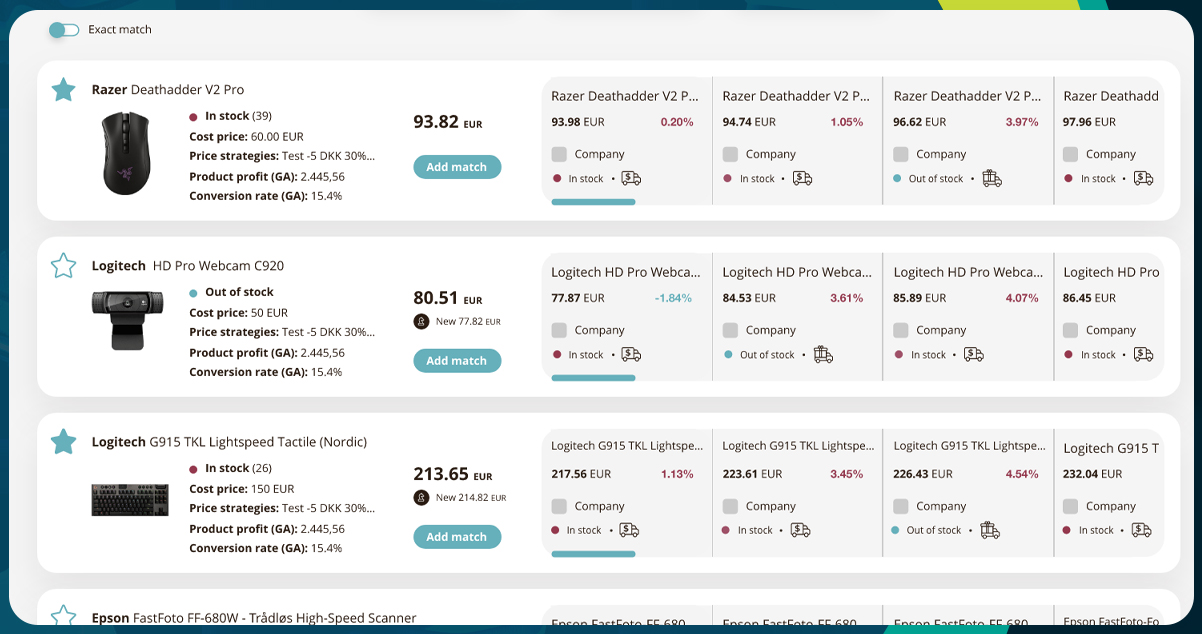This screenshot has height=634, width=1202.
Task: Open the Logitech G915 keyboard thumbnail
Action: click(x=130, y=500)
